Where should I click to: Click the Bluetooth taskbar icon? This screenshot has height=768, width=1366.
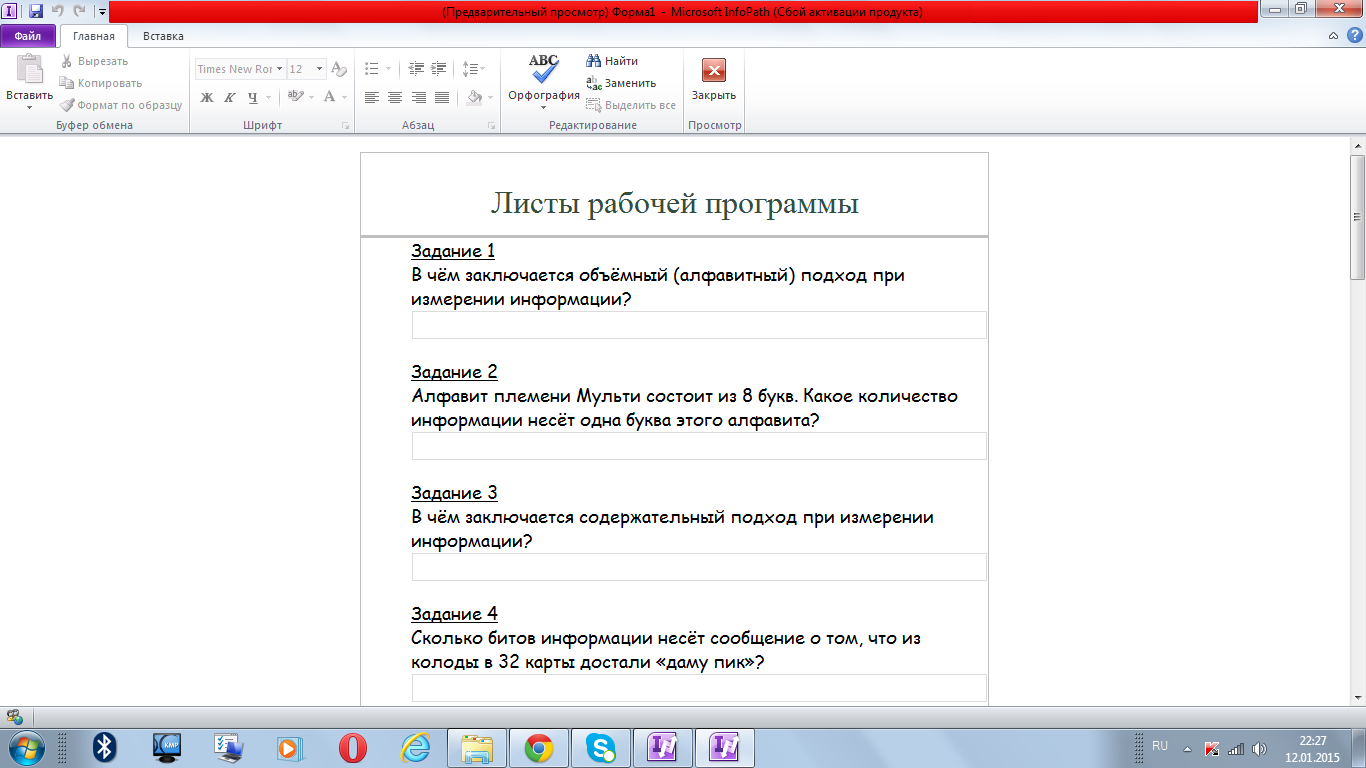click(x=105, y=747)
